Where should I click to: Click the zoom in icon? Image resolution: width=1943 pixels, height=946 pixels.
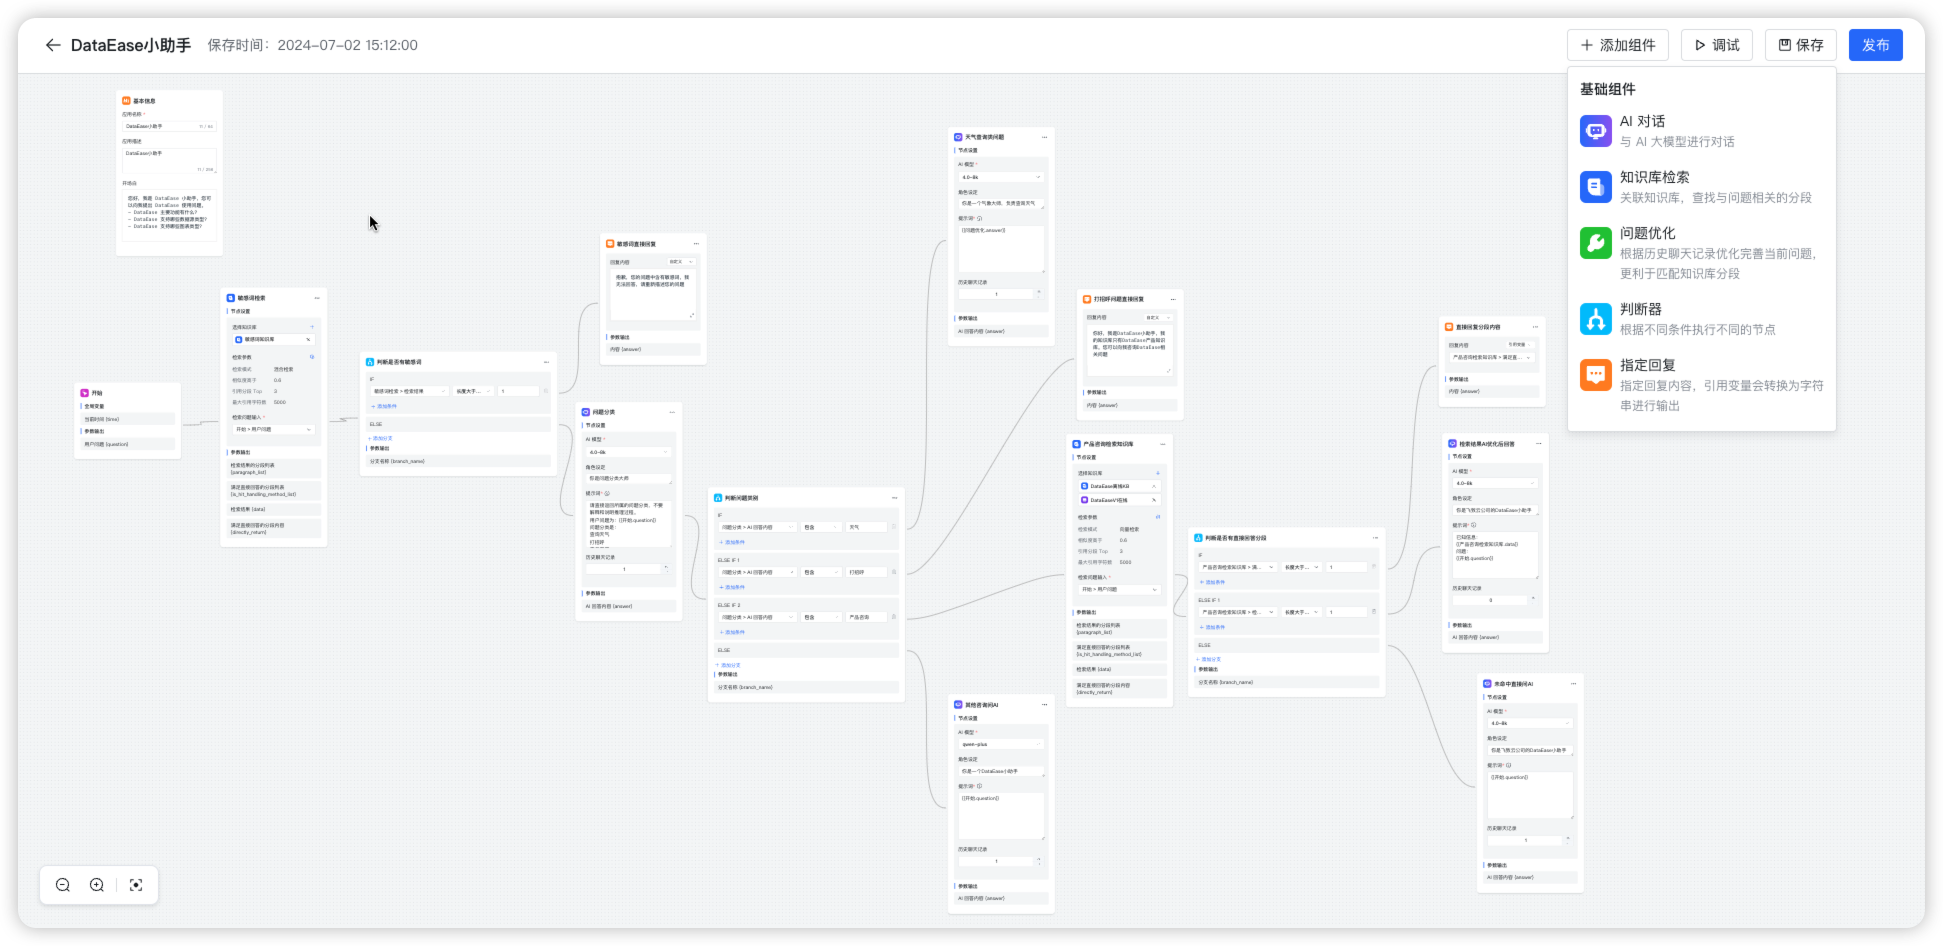coord(96,885)
